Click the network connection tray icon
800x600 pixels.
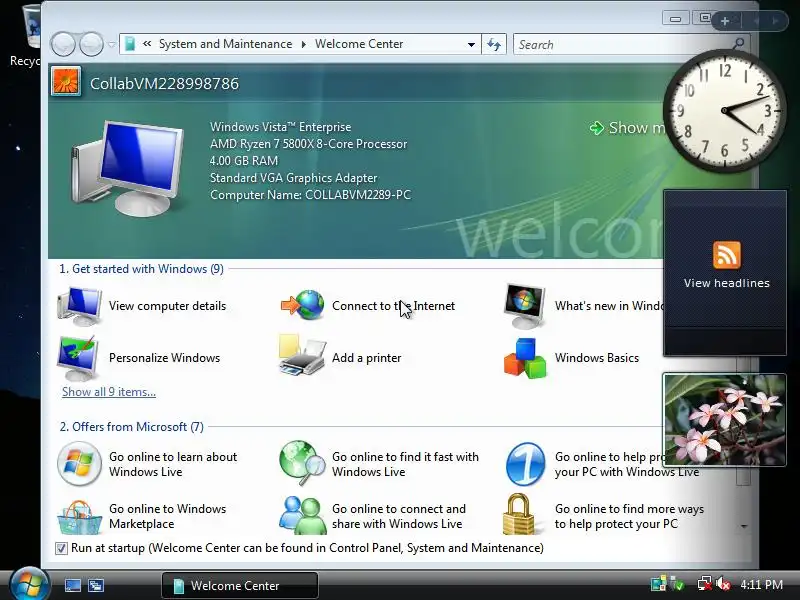pyautogui.click(x=705, y=584)
